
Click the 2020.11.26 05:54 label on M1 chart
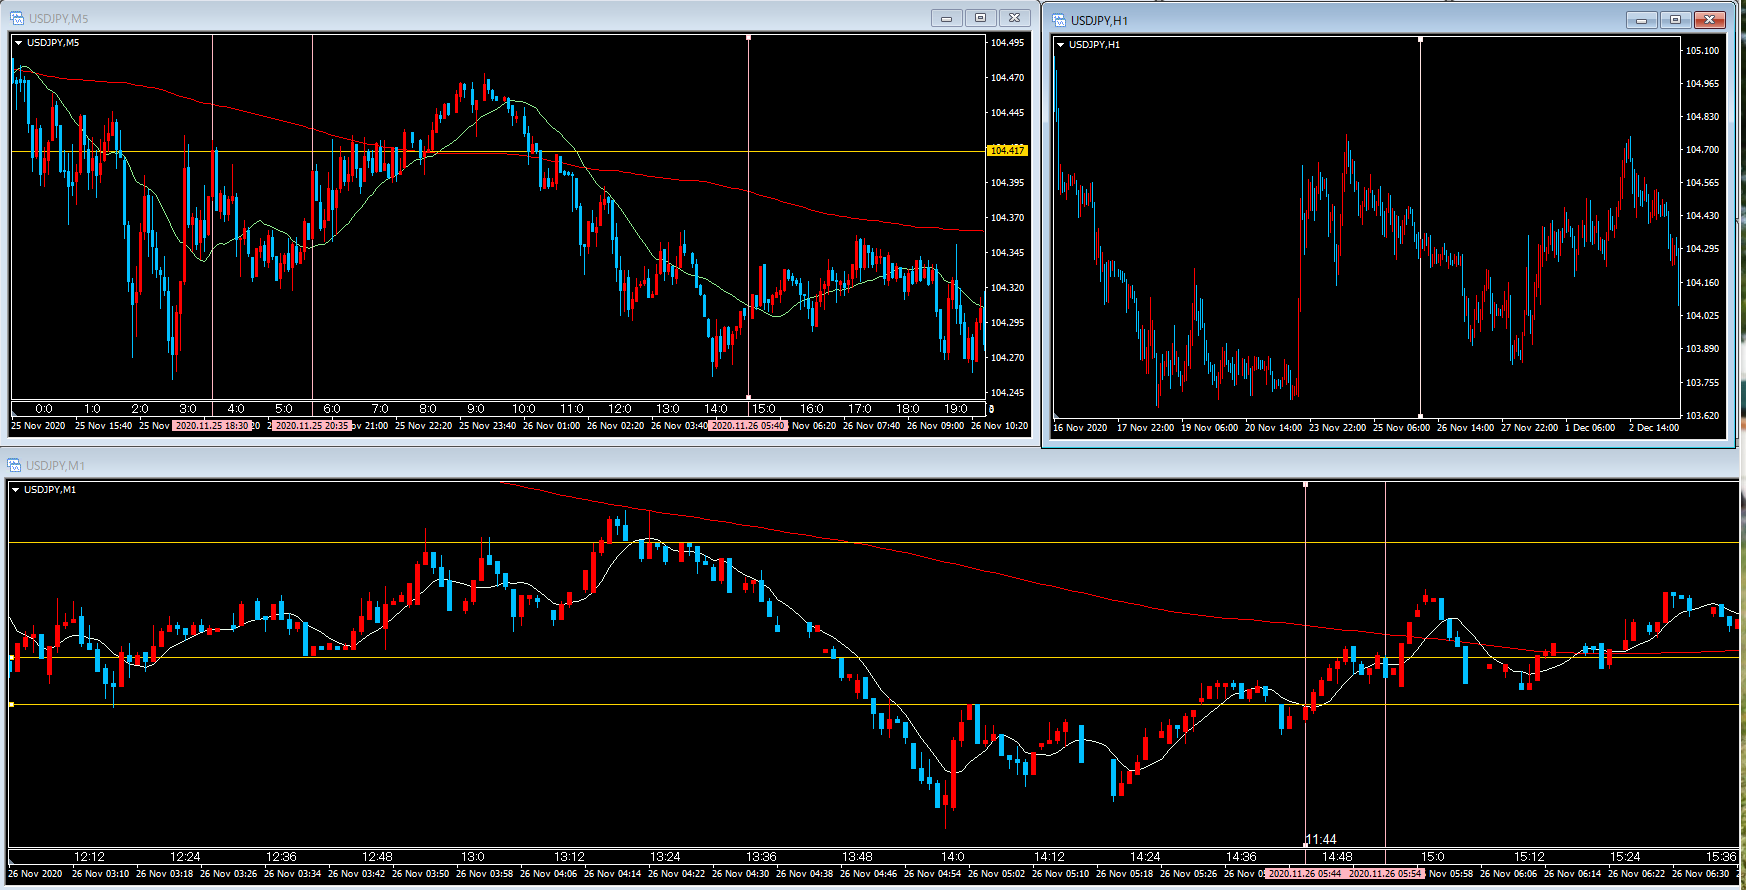click(x=1385, y=874)
